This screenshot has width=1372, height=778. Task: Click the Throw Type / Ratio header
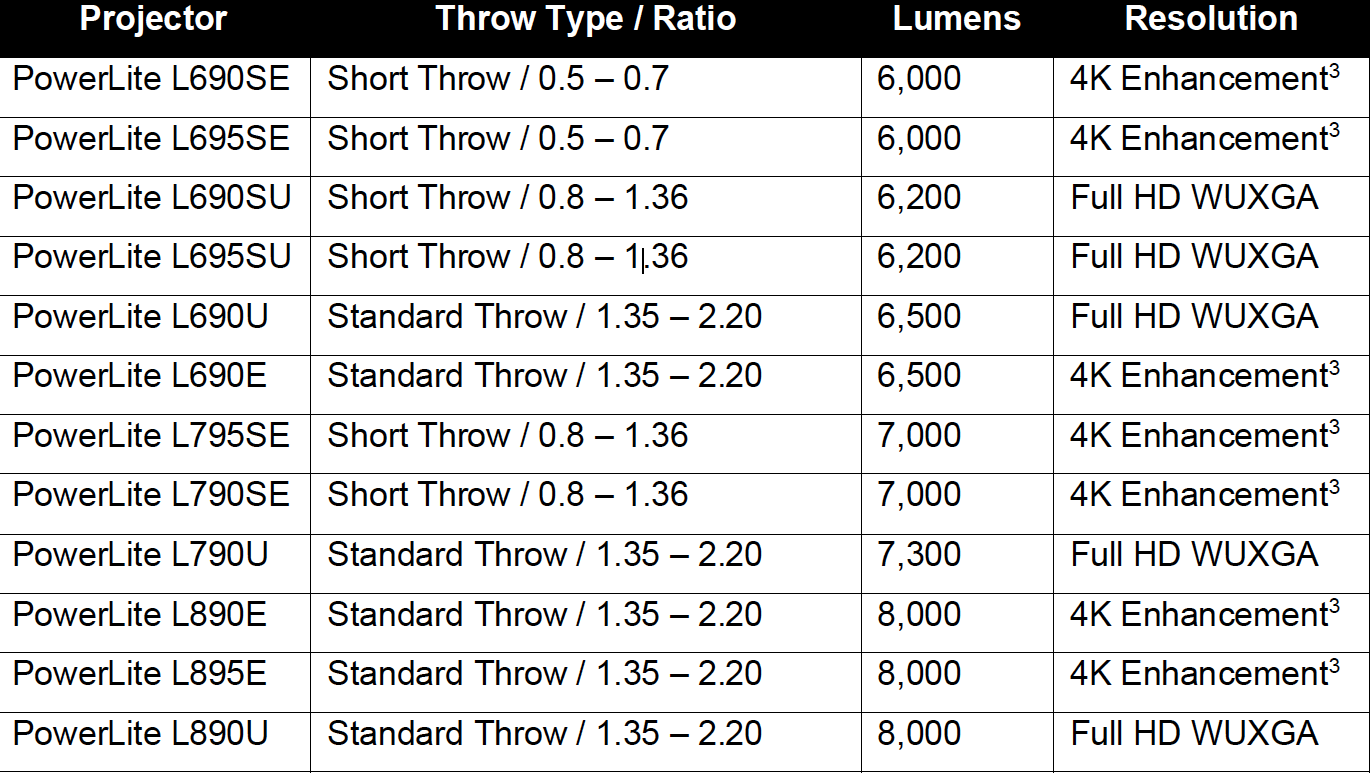586,19
